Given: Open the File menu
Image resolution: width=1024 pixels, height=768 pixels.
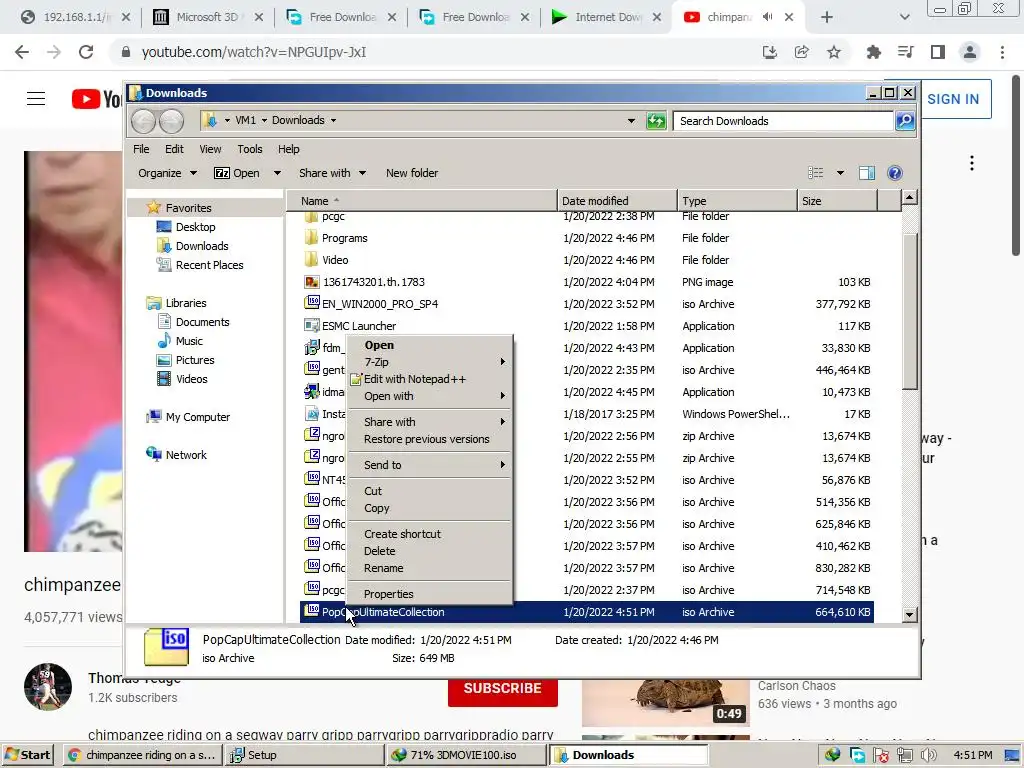Looking at the screenshot, I should pyautogui.click(x=141, y=149).
